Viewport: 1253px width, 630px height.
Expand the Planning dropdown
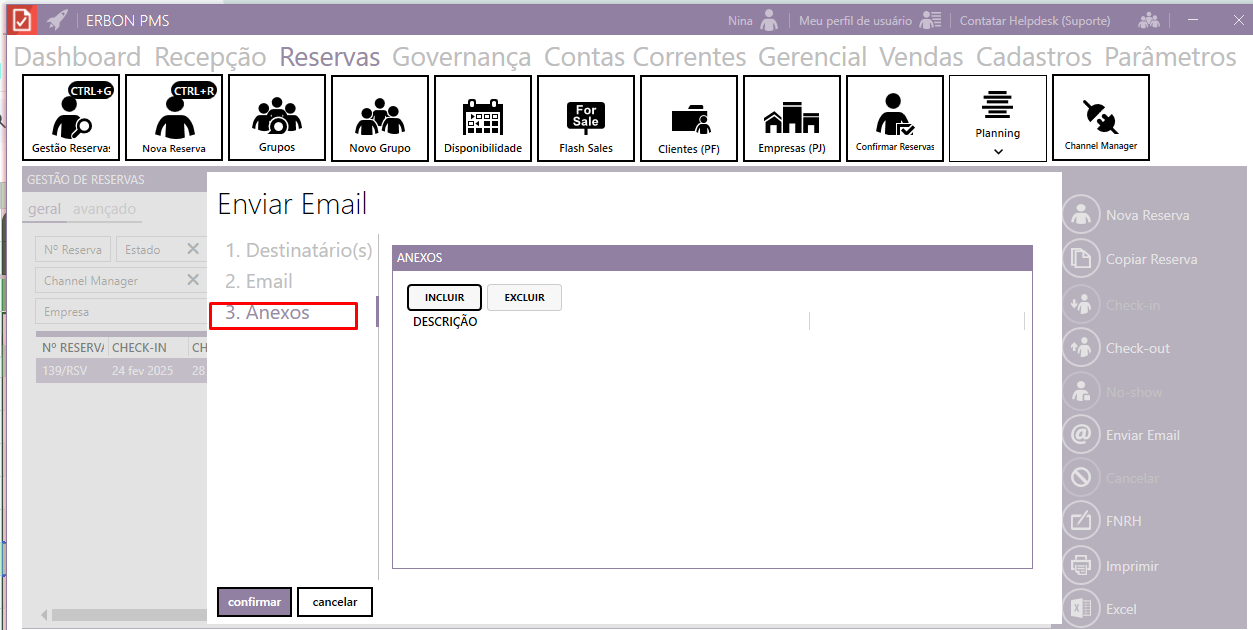pyautogui.click(x=998, y=151)
